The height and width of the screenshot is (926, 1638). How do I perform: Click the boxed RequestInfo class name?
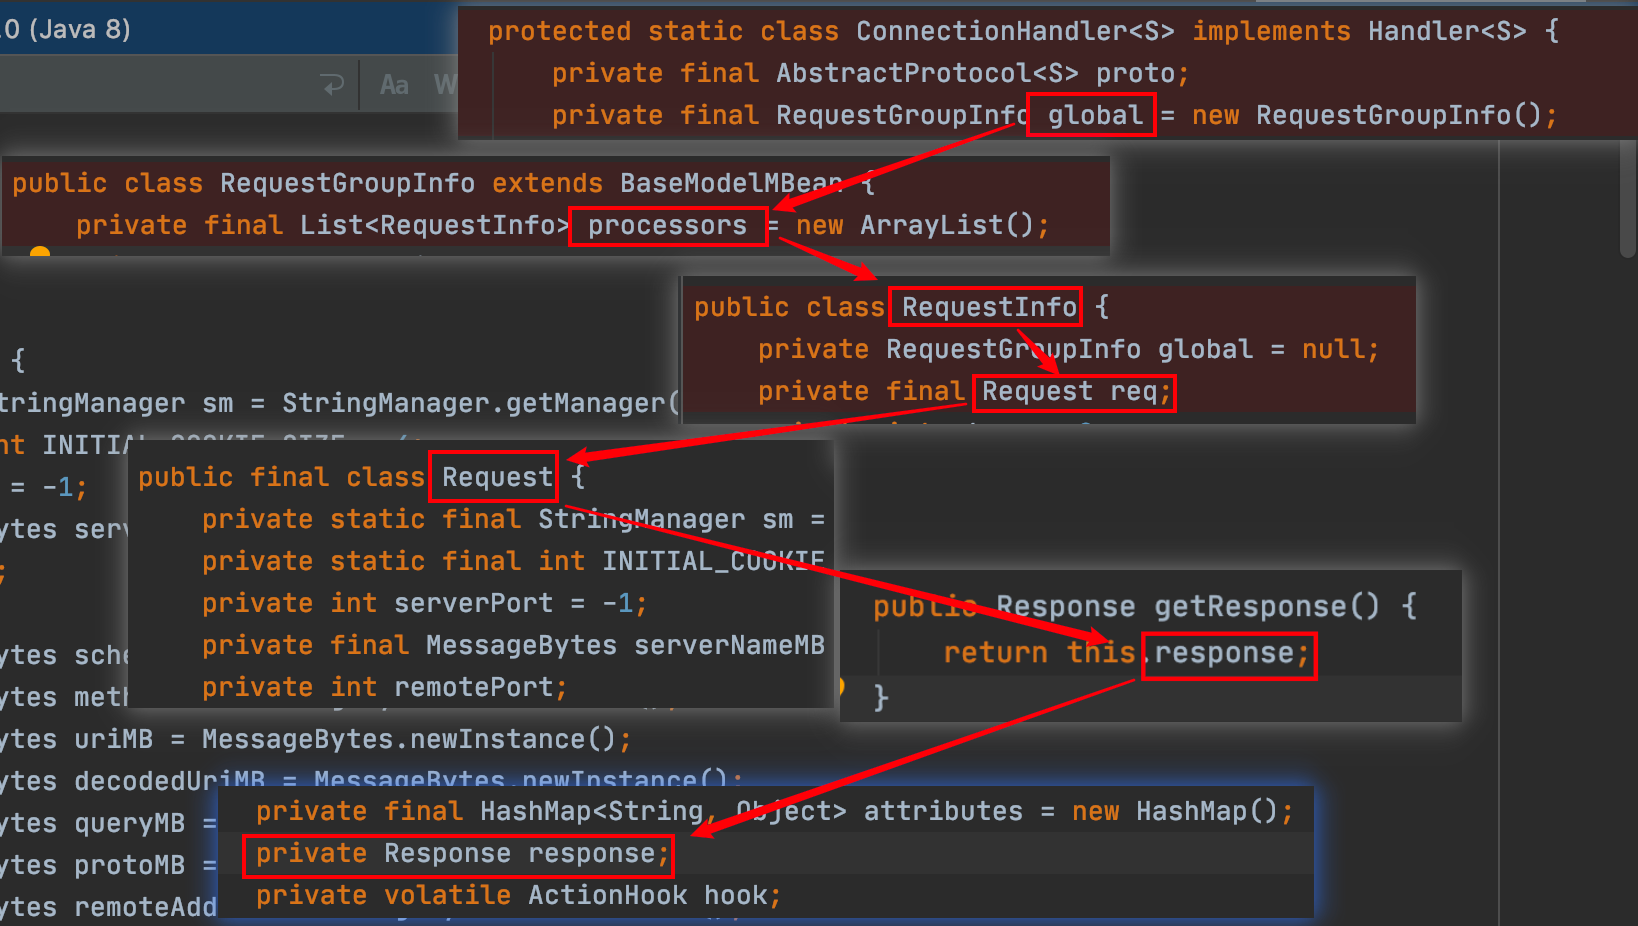(988, 307)
